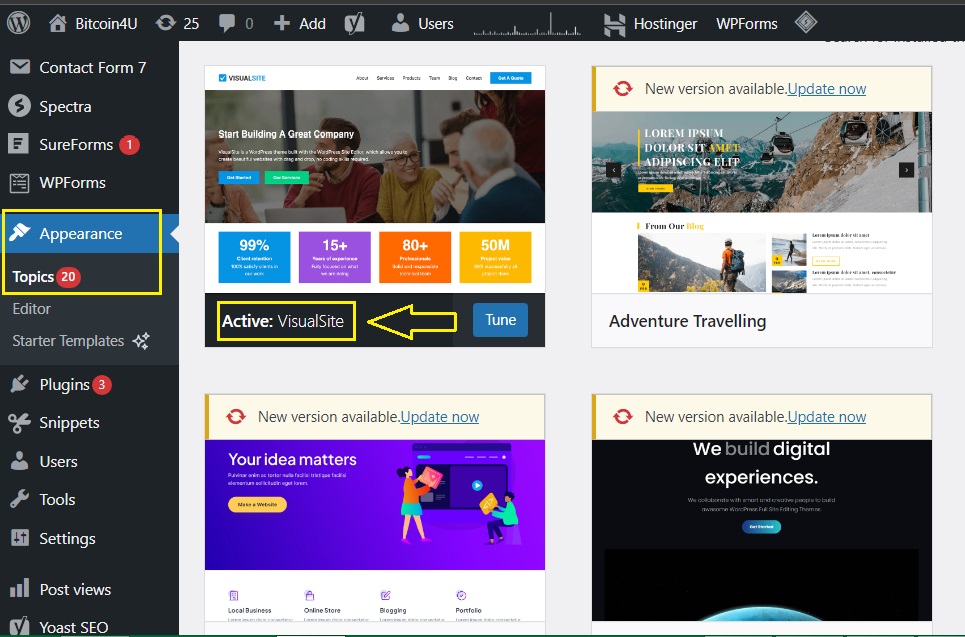Click Update now on purple idea theme
The width and height of the screenshot is (965, 637).
pyautogui.click(x=439, y=417)
